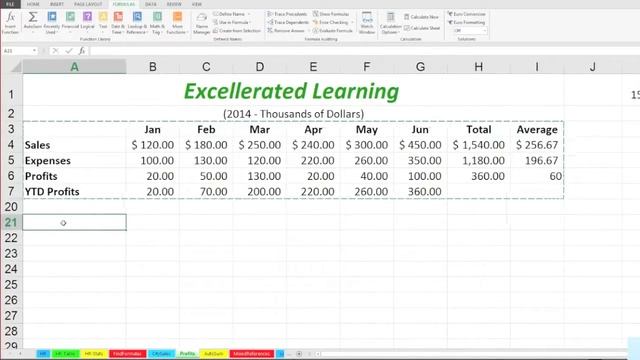Screen dimensions: 640x360
Task: Open Math & Trig functions library
Action: click(x=157, y=23)
